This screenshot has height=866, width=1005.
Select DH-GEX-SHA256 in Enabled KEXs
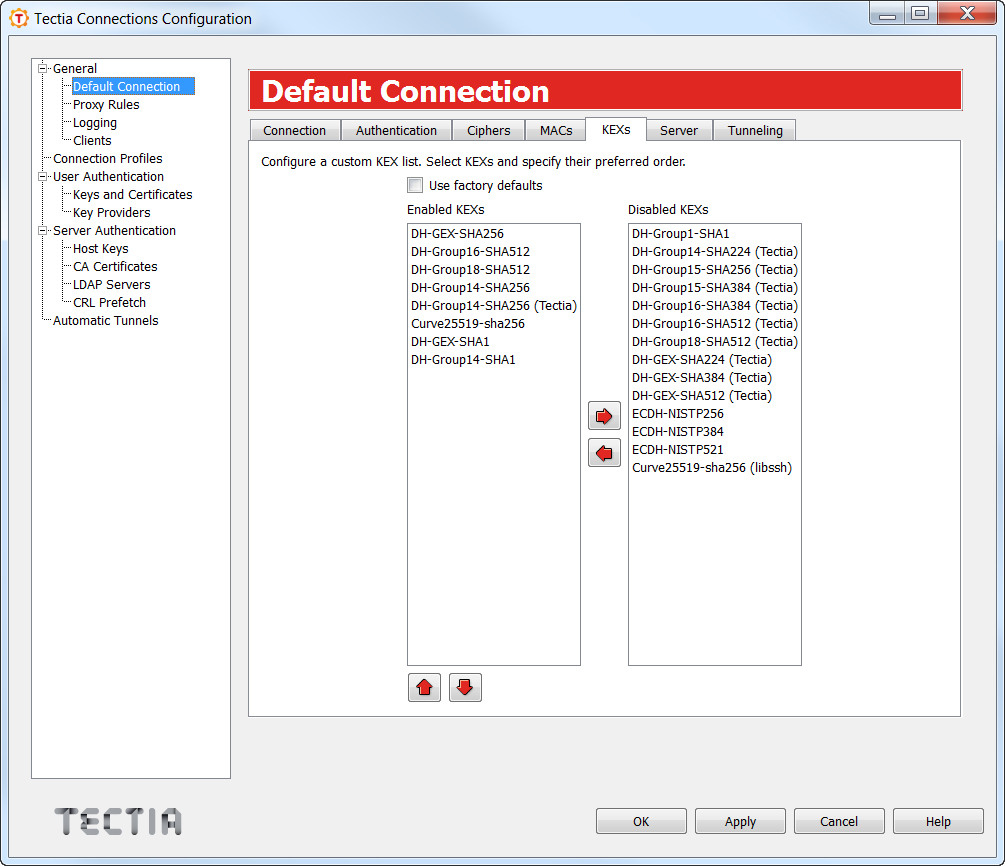[494, 234]
